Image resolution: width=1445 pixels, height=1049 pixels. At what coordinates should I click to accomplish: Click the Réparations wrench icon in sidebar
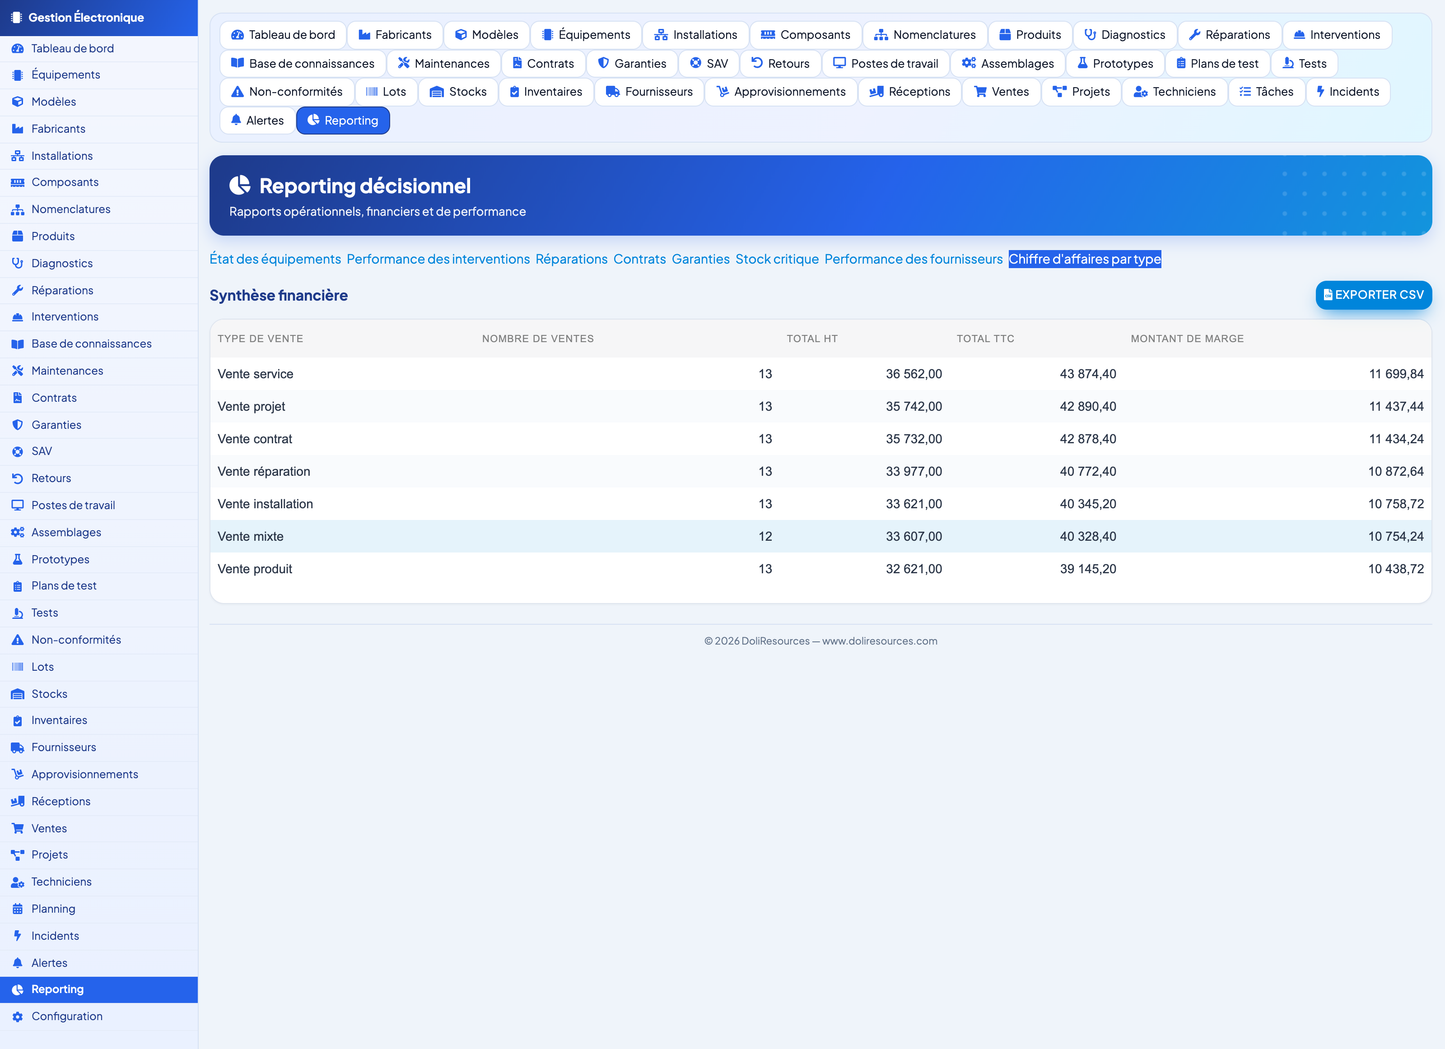point(17,290)
